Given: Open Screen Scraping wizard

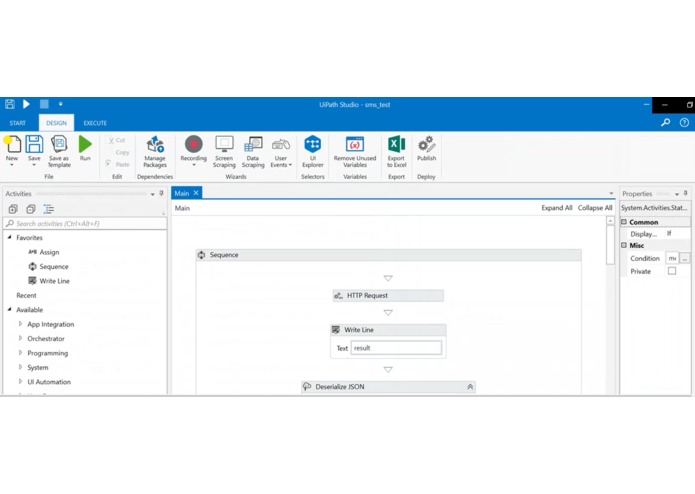Looking at the screenshot, I should coord(224,152).
